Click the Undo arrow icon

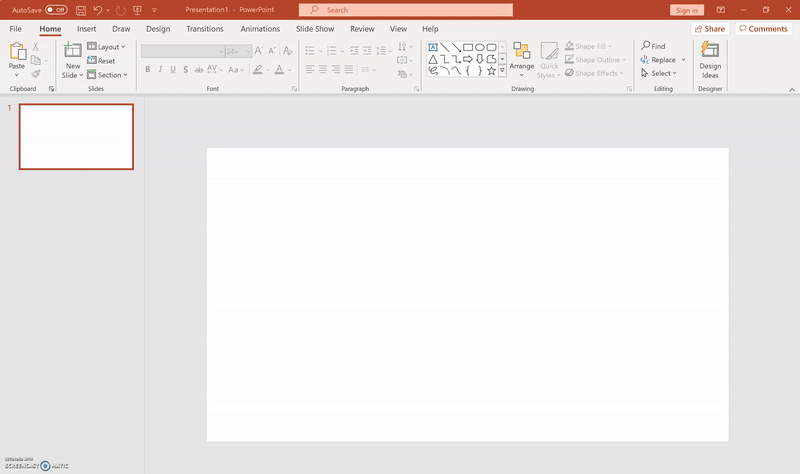point(98,10)
